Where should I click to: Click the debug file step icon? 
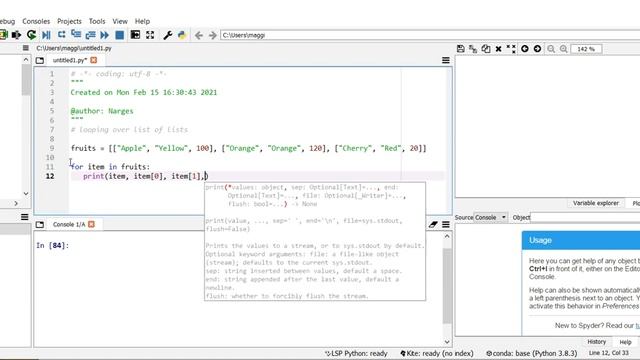(46, 35)
